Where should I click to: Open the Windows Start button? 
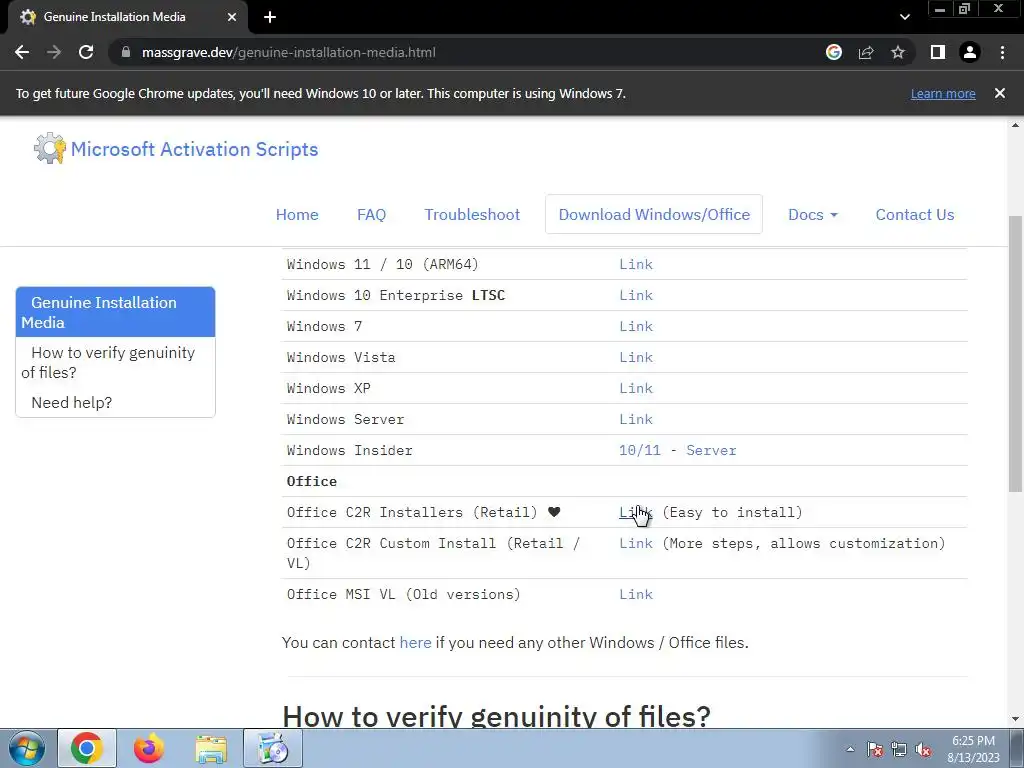point(26,748)
